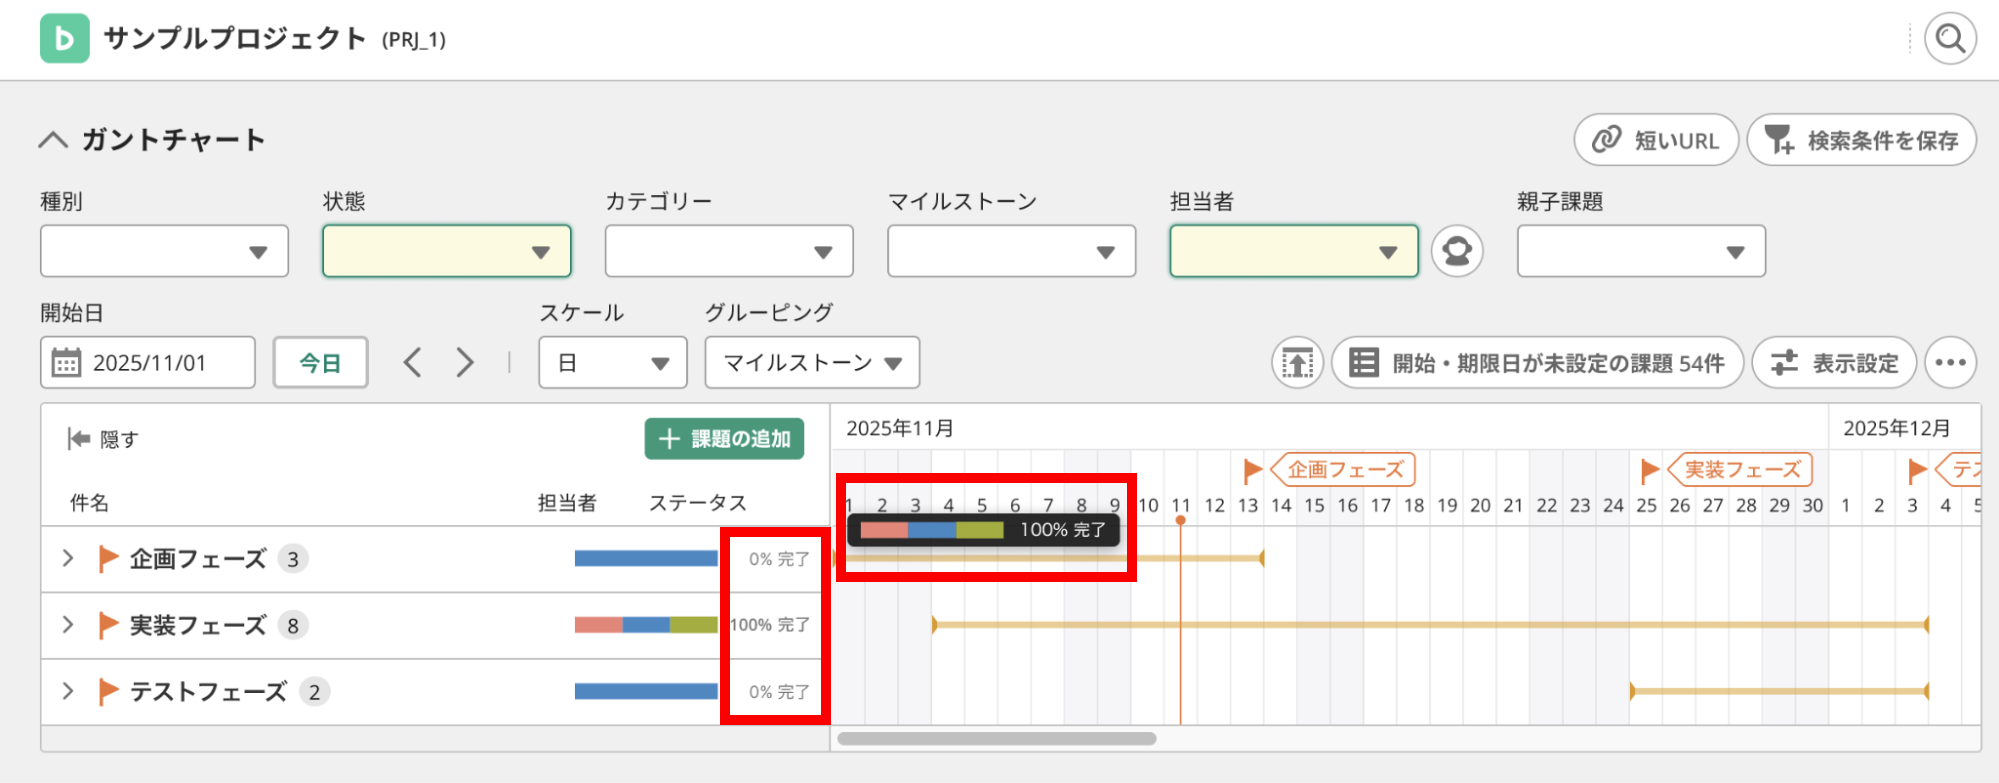Image resolution: width=1999 pixels, height=783 pixels.
Task: Click the 今日 button
Action: tap(320, 362)
